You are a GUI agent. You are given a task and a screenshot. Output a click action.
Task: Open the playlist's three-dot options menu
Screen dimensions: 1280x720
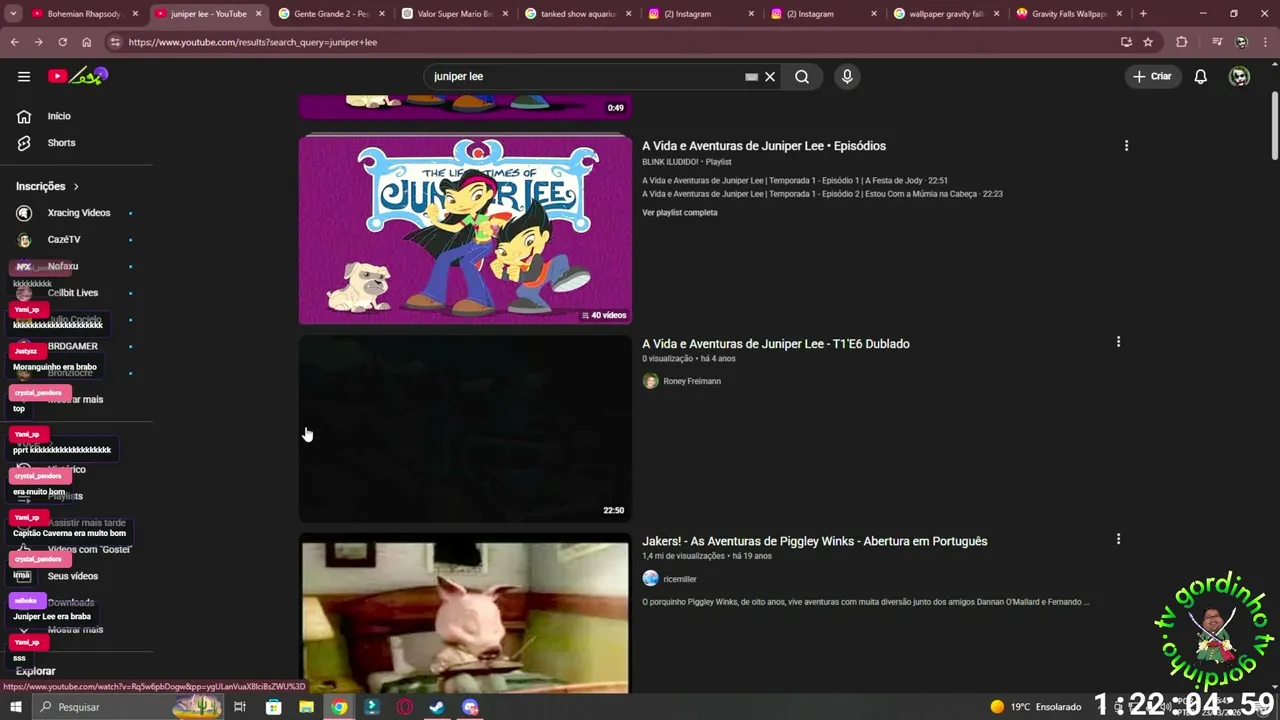[x=1126, y=146]
